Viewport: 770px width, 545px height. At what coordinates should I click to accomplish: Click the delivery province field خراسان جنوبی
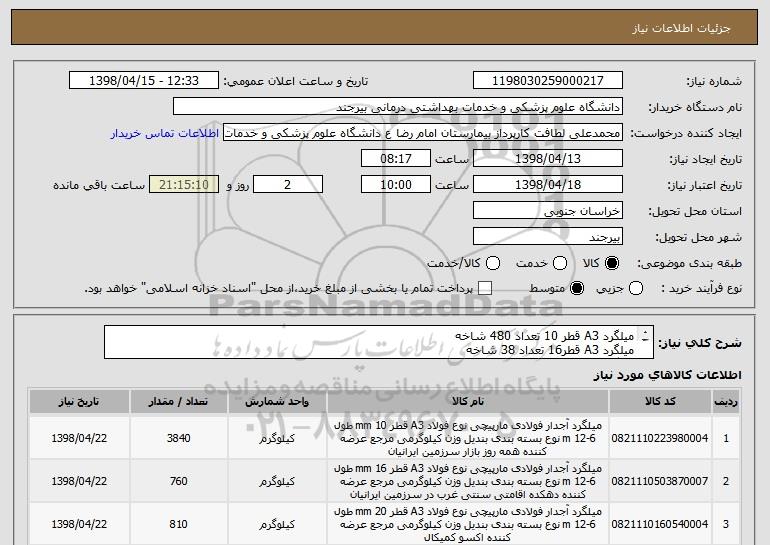(548, 211)
